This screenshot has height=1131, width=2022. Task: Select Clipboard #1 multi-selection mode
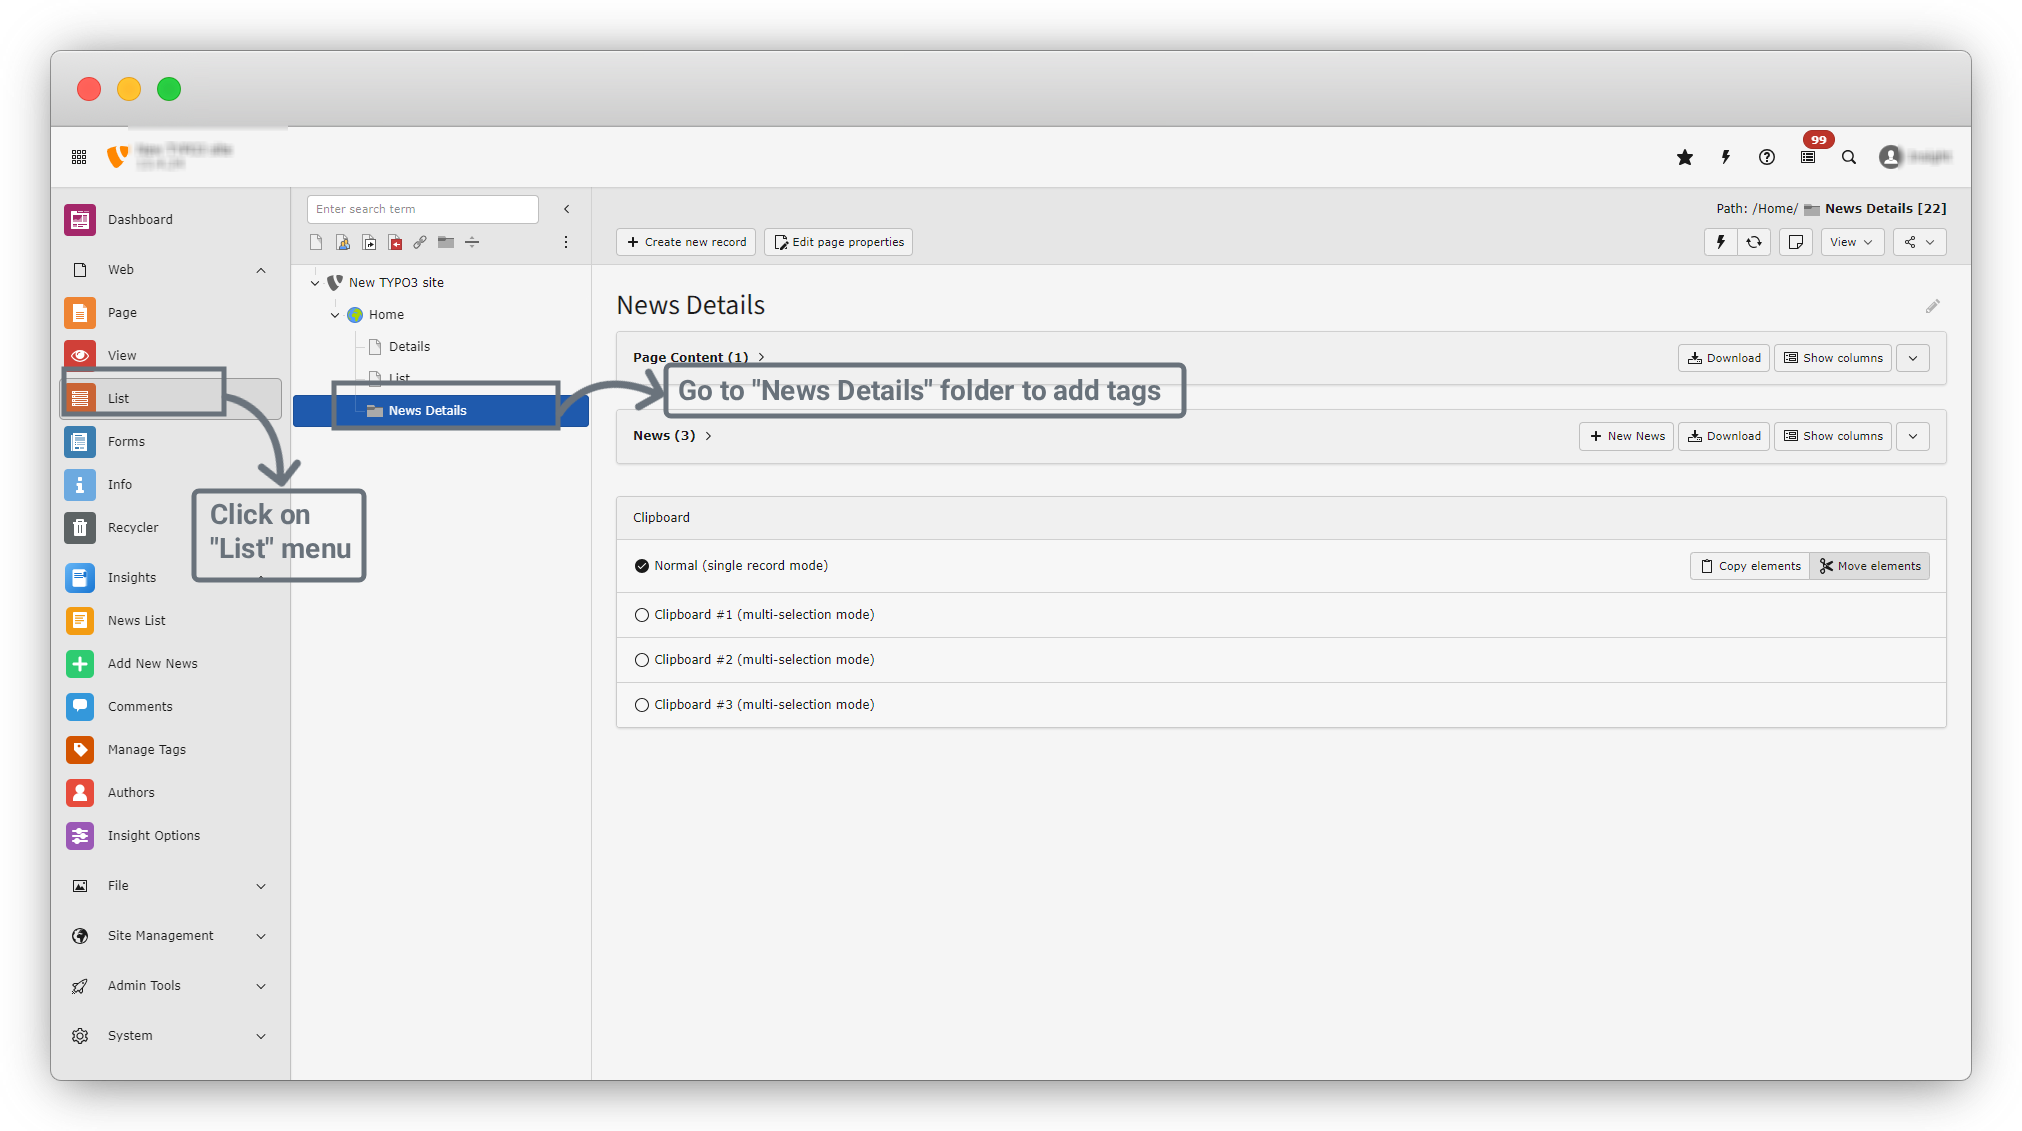coord(642,615)
